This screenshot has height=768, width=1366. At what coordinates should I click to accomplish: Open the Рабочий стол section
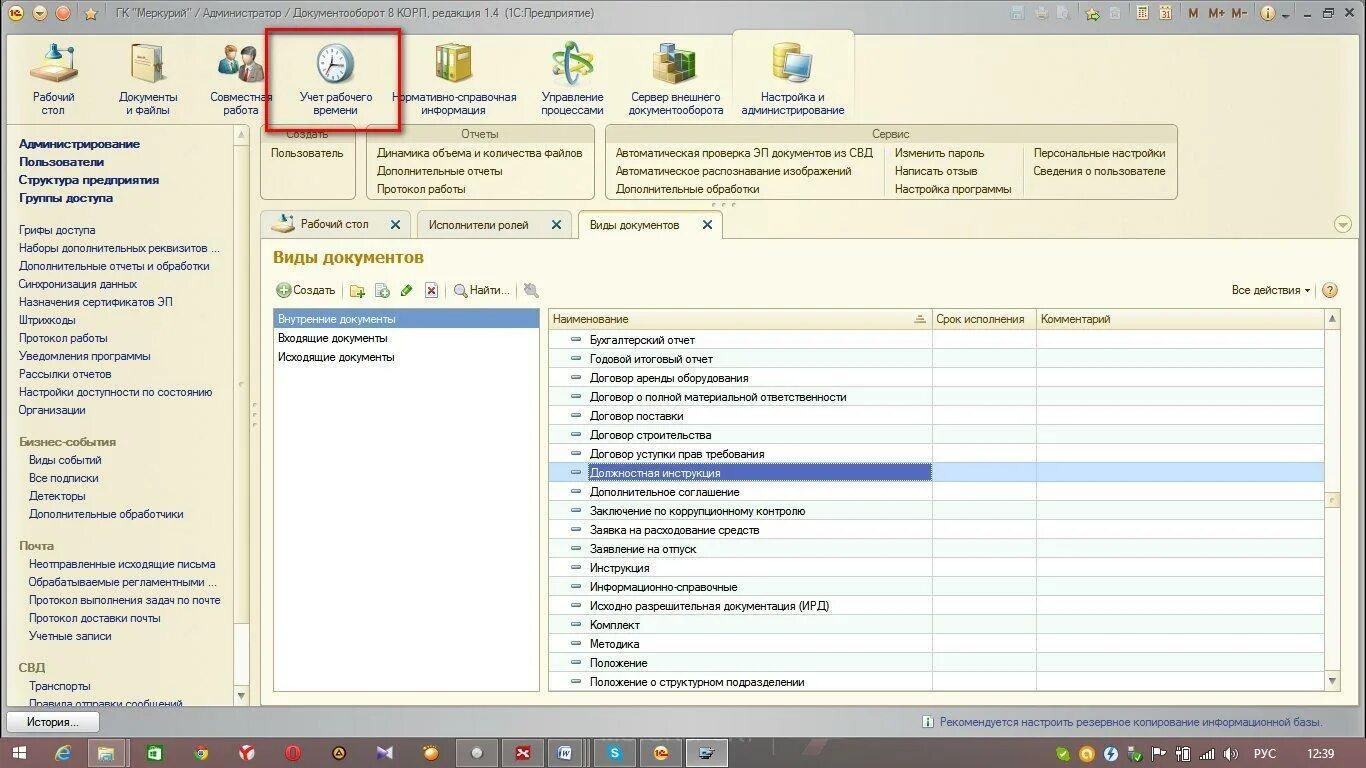[53, 80]
